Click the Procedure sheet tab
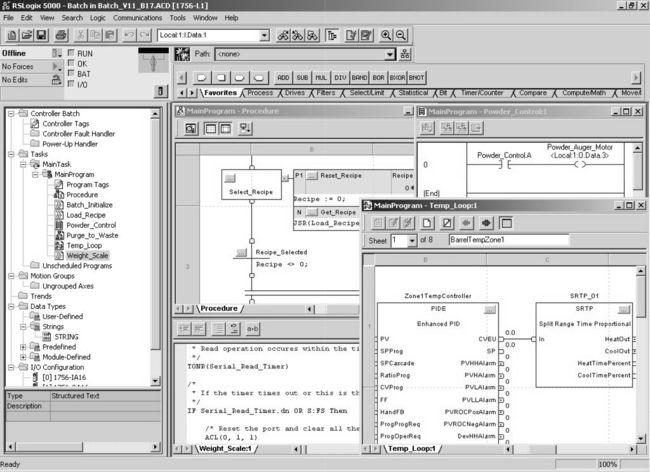This screenshot has width=650, height=472. [219, 308]
